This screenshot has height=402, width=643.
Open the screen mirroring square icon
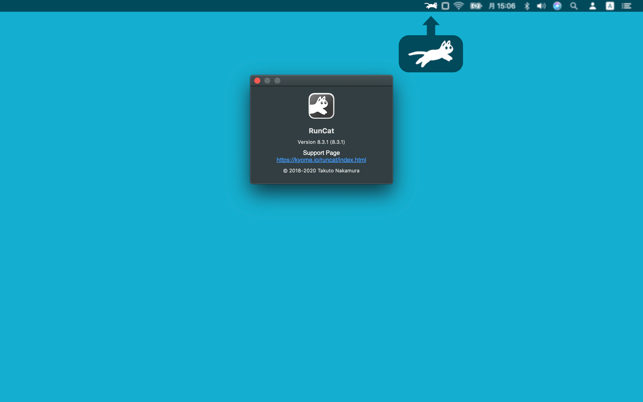pos(445,6)
